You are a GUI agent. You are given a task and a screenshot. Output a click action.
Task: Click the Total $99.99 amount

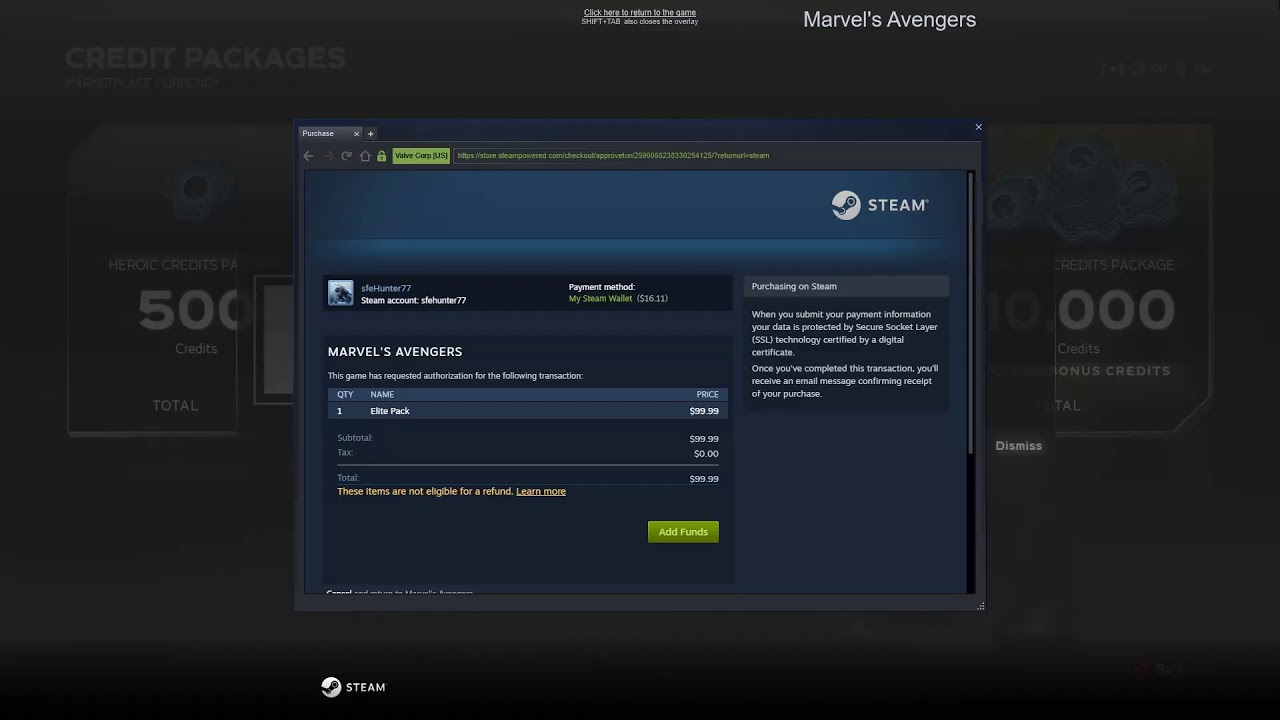pyautogui.click(x=704, y=479)
